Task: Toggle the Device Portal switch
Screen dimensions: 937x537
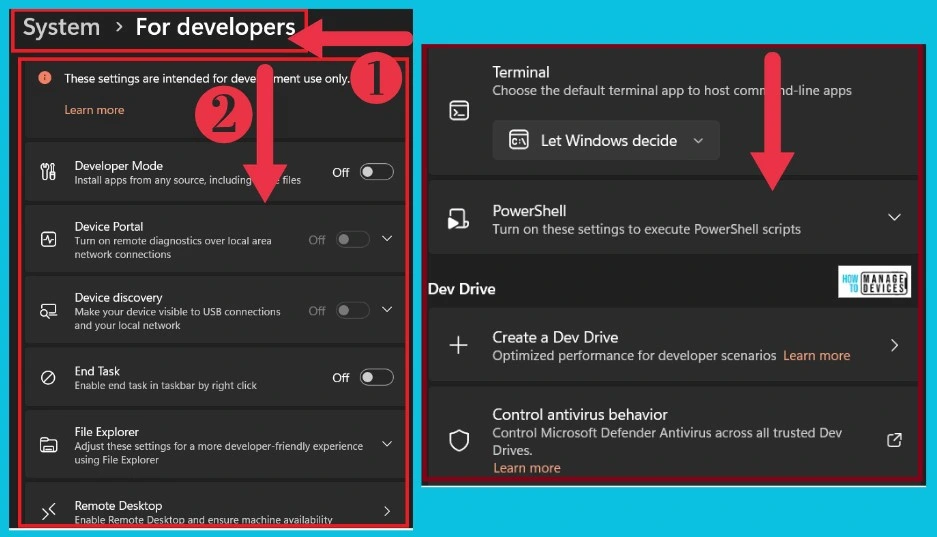Action: click(353, 240)
